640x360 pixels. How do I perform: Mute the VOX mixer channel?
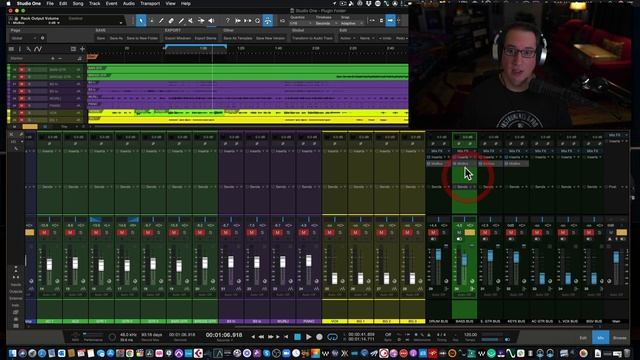pyautogui.click(x=329, y=233)
